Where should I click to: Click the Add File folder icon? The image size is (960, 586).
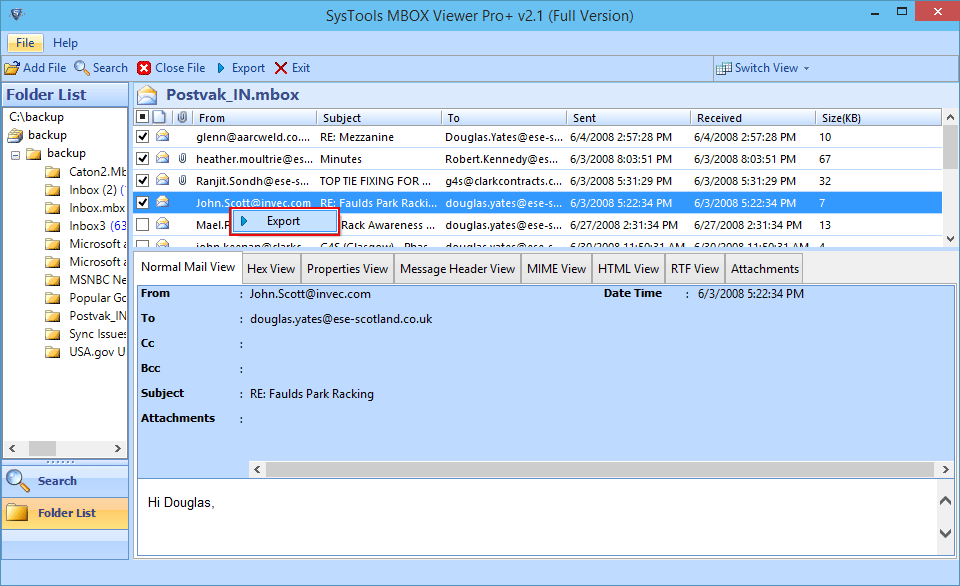12,68
